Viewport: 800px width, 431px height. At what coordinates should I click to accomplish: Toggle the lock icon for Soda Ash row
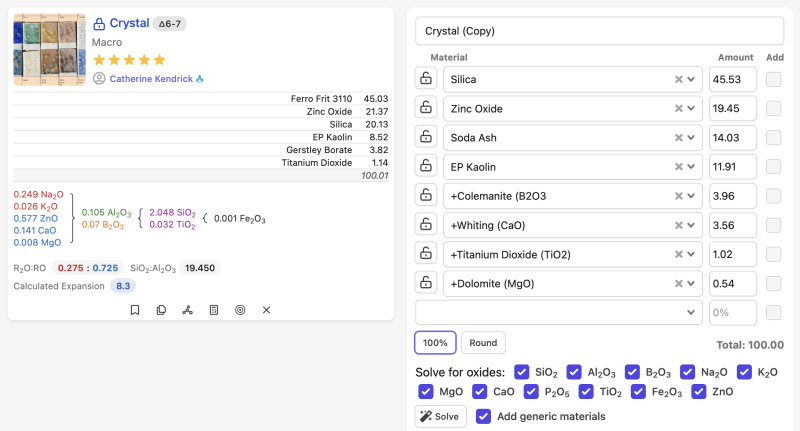coord(426,137)
